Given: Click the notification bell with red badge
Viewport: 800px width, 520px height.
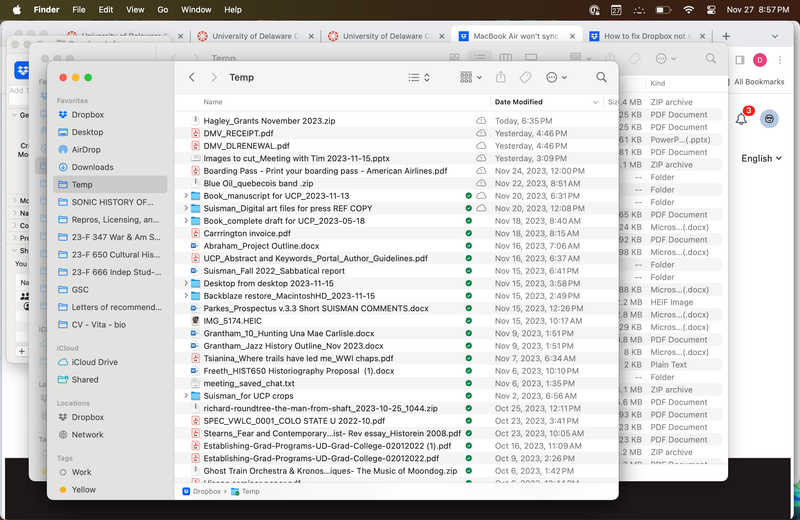Looking at the screenshot, I should click(741, 118).
